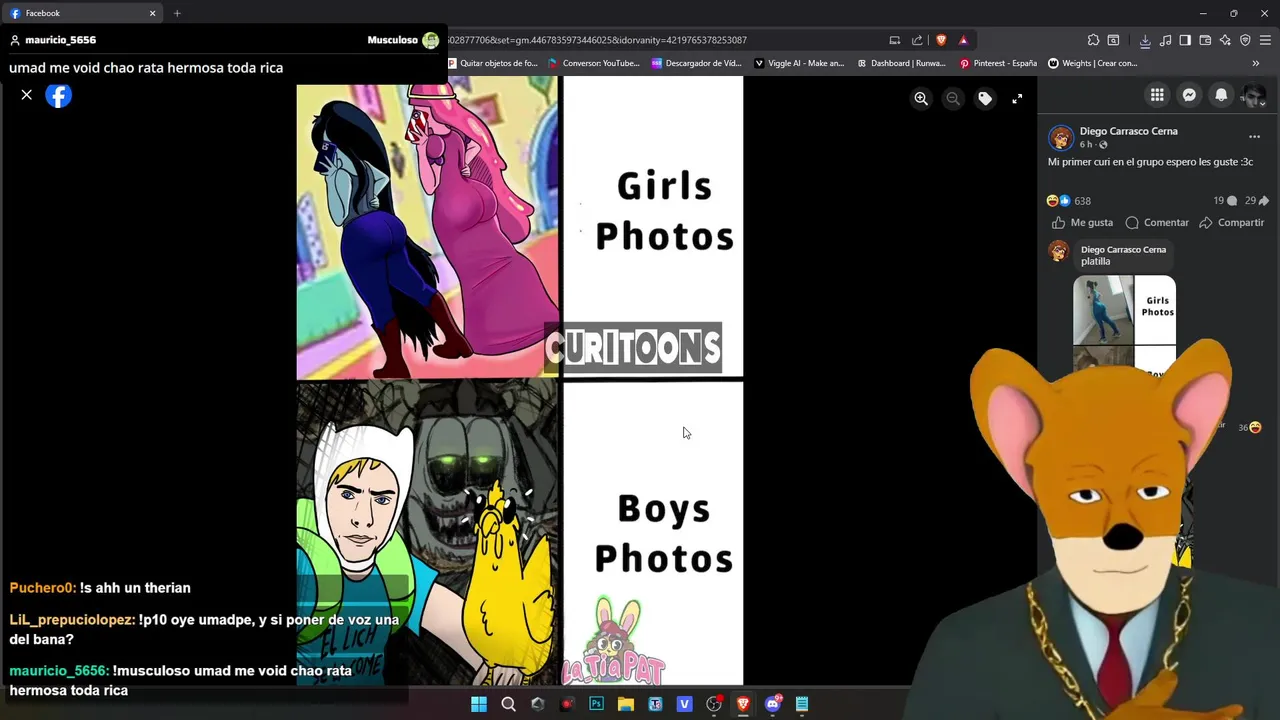
Task: Click the Compartir button
Action: 1232,222
